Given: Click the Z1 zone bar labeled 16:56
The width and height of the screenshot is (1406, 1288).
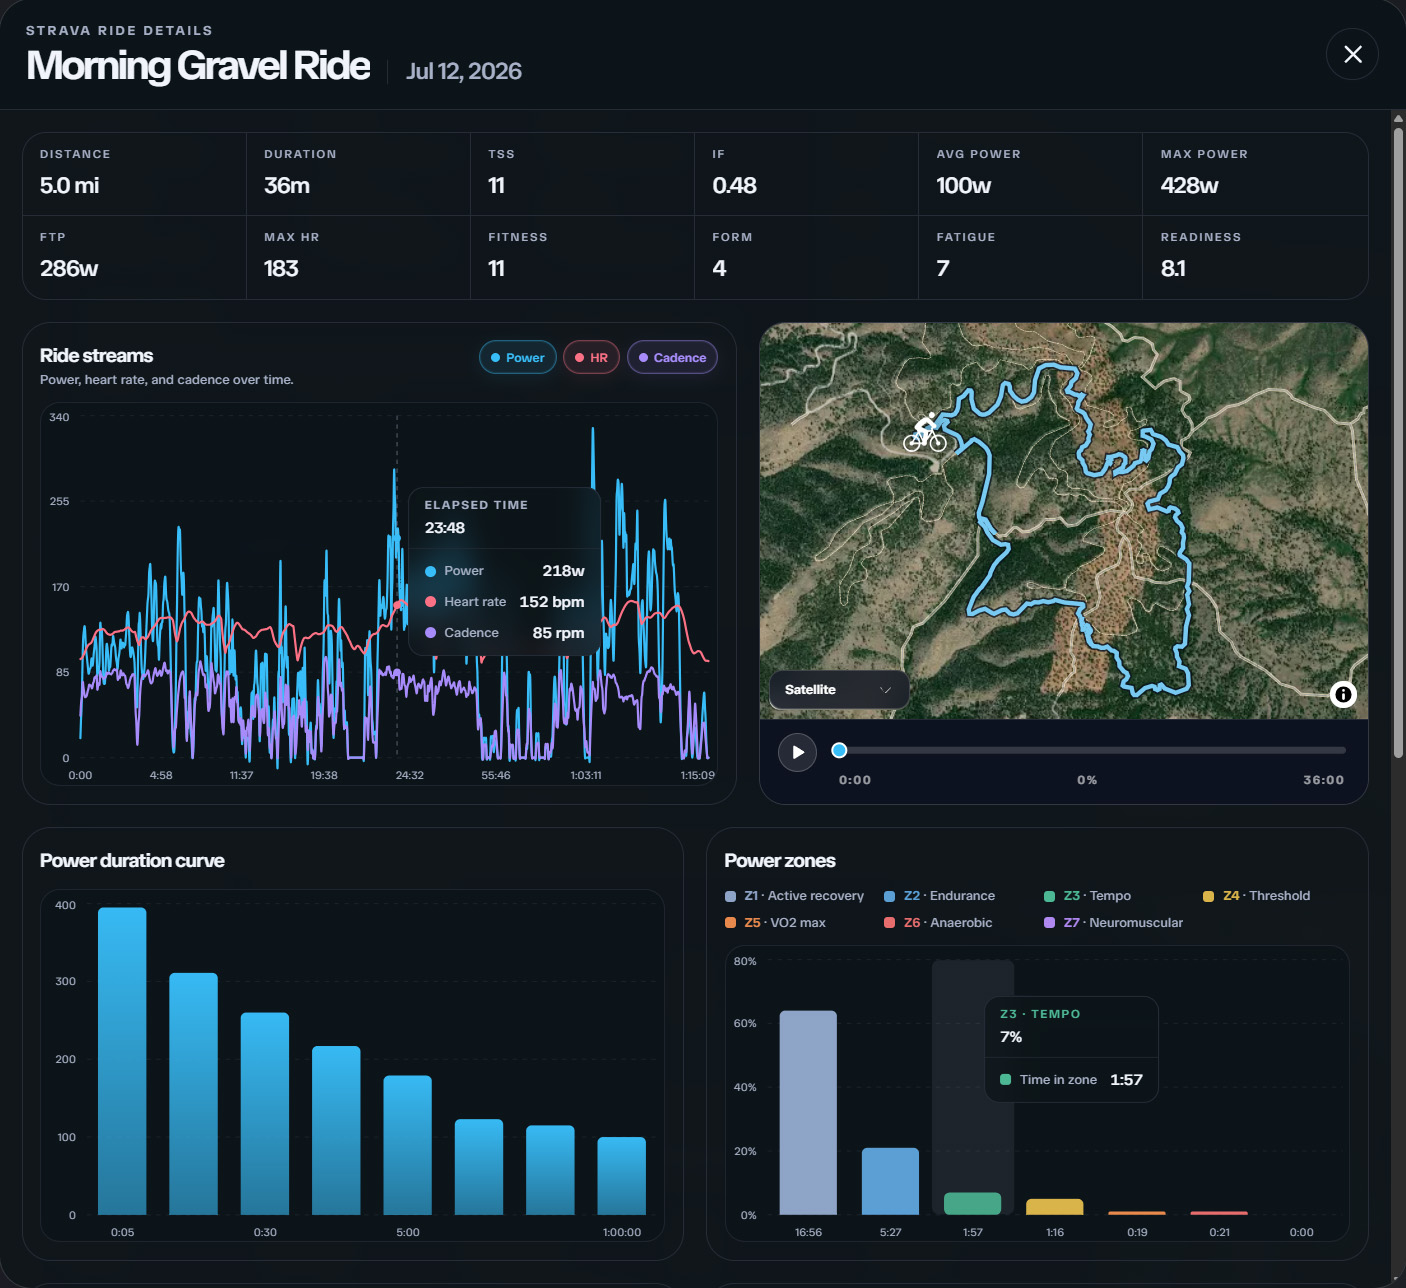Looking at the screenshot, I should (808, 1113).
